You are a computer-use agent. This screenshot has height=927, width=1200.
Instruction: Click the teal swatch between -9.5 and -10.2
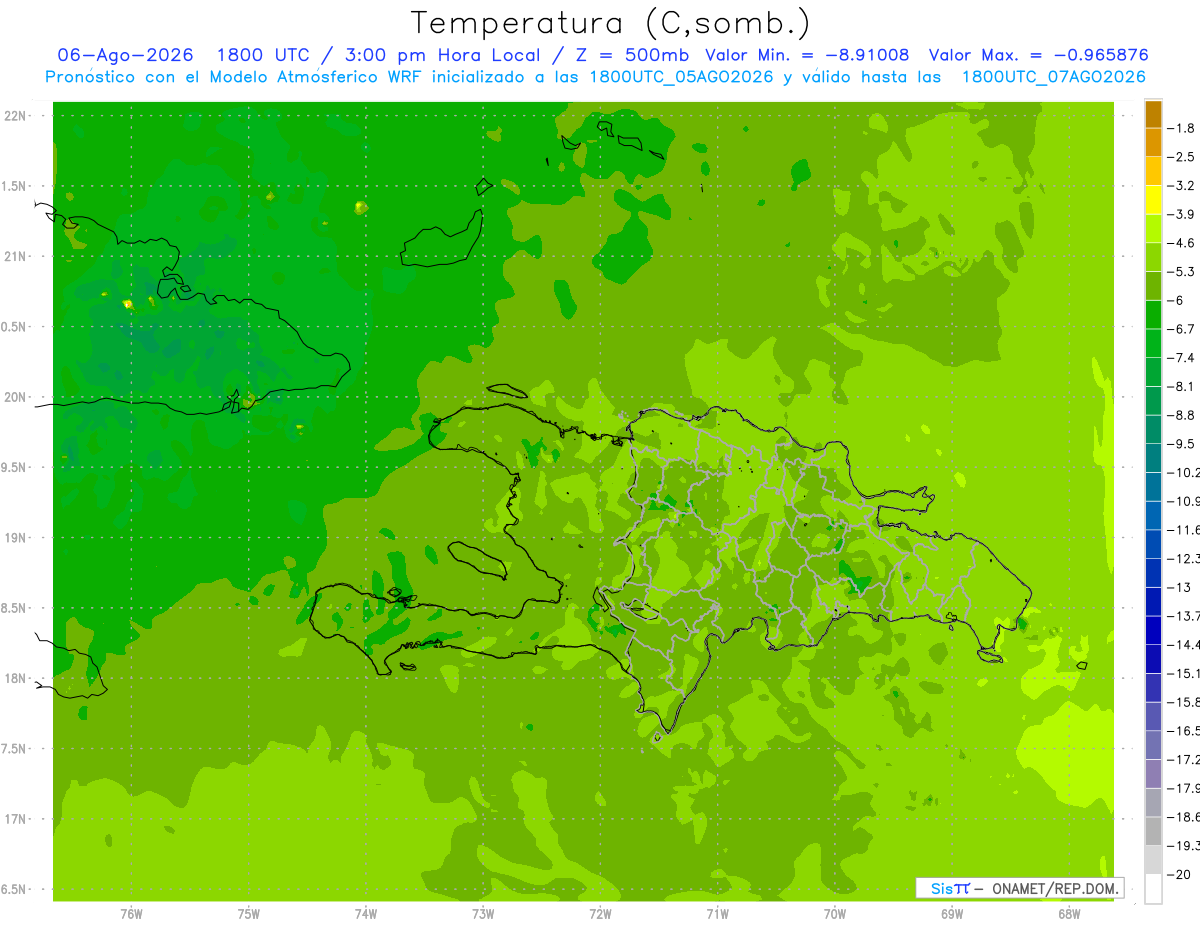click(1153, 458)
